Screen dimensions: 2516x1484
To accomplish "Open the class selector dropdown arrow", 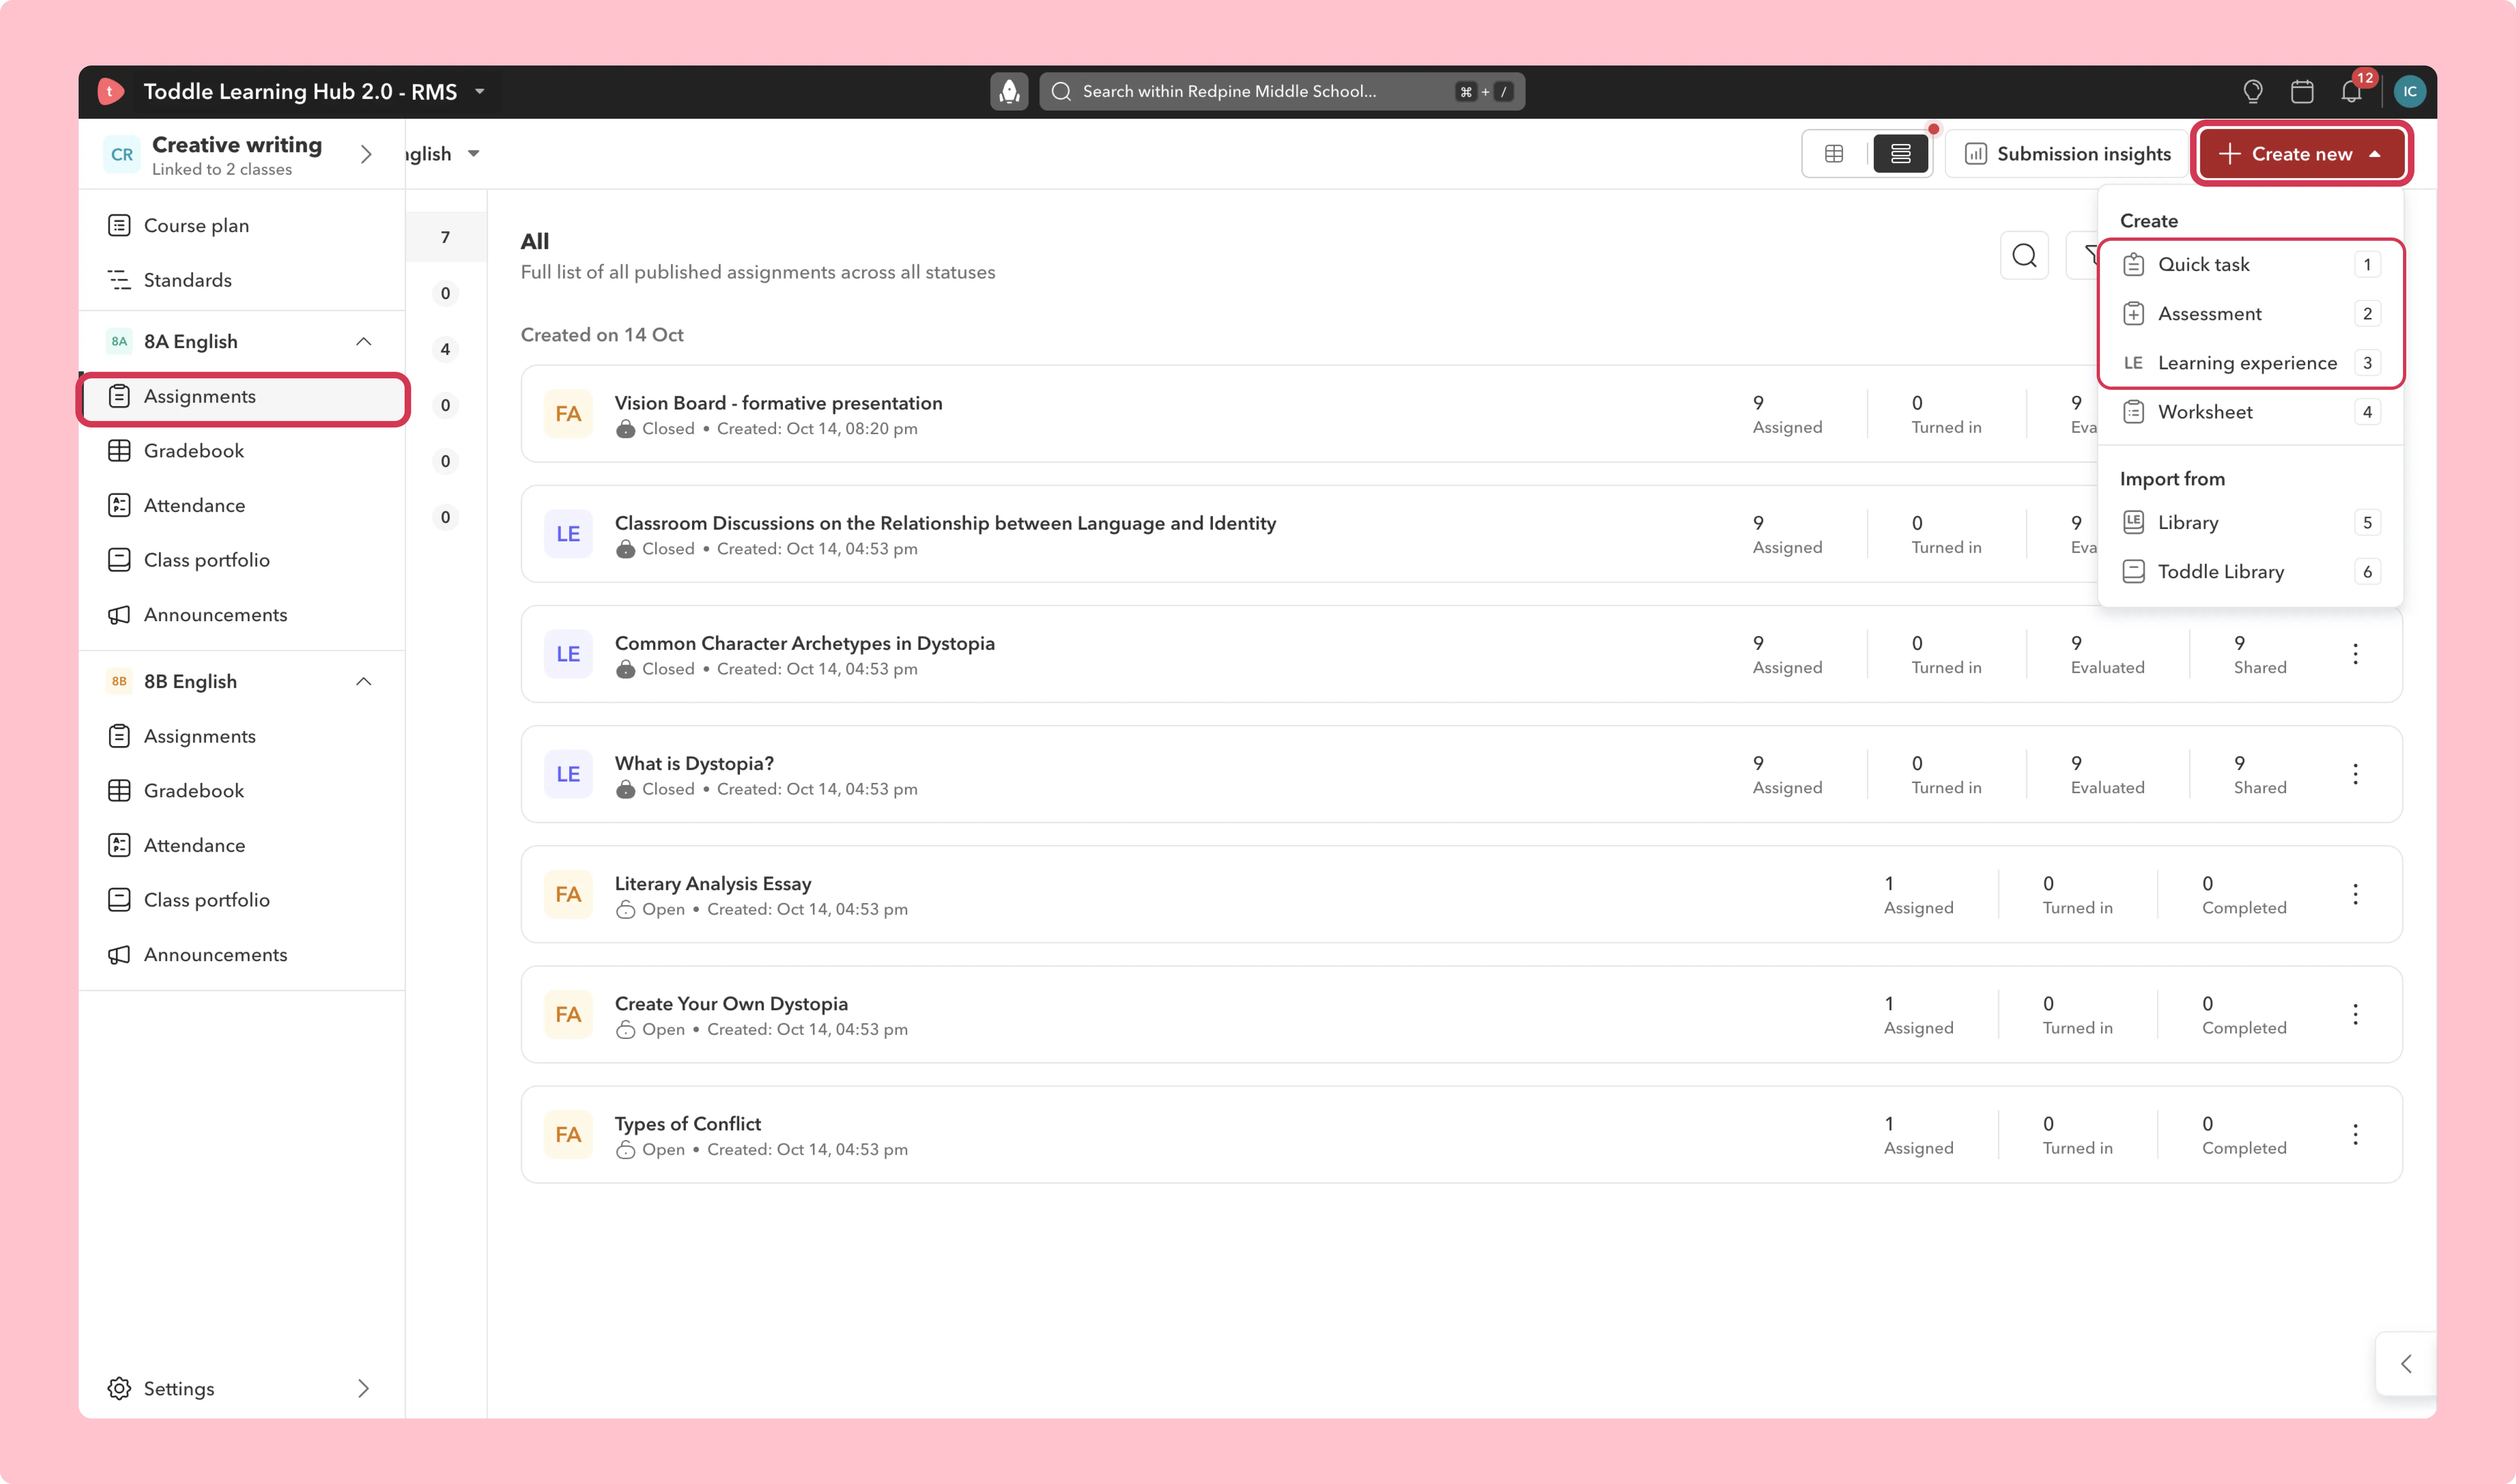I will pos(474,154).
